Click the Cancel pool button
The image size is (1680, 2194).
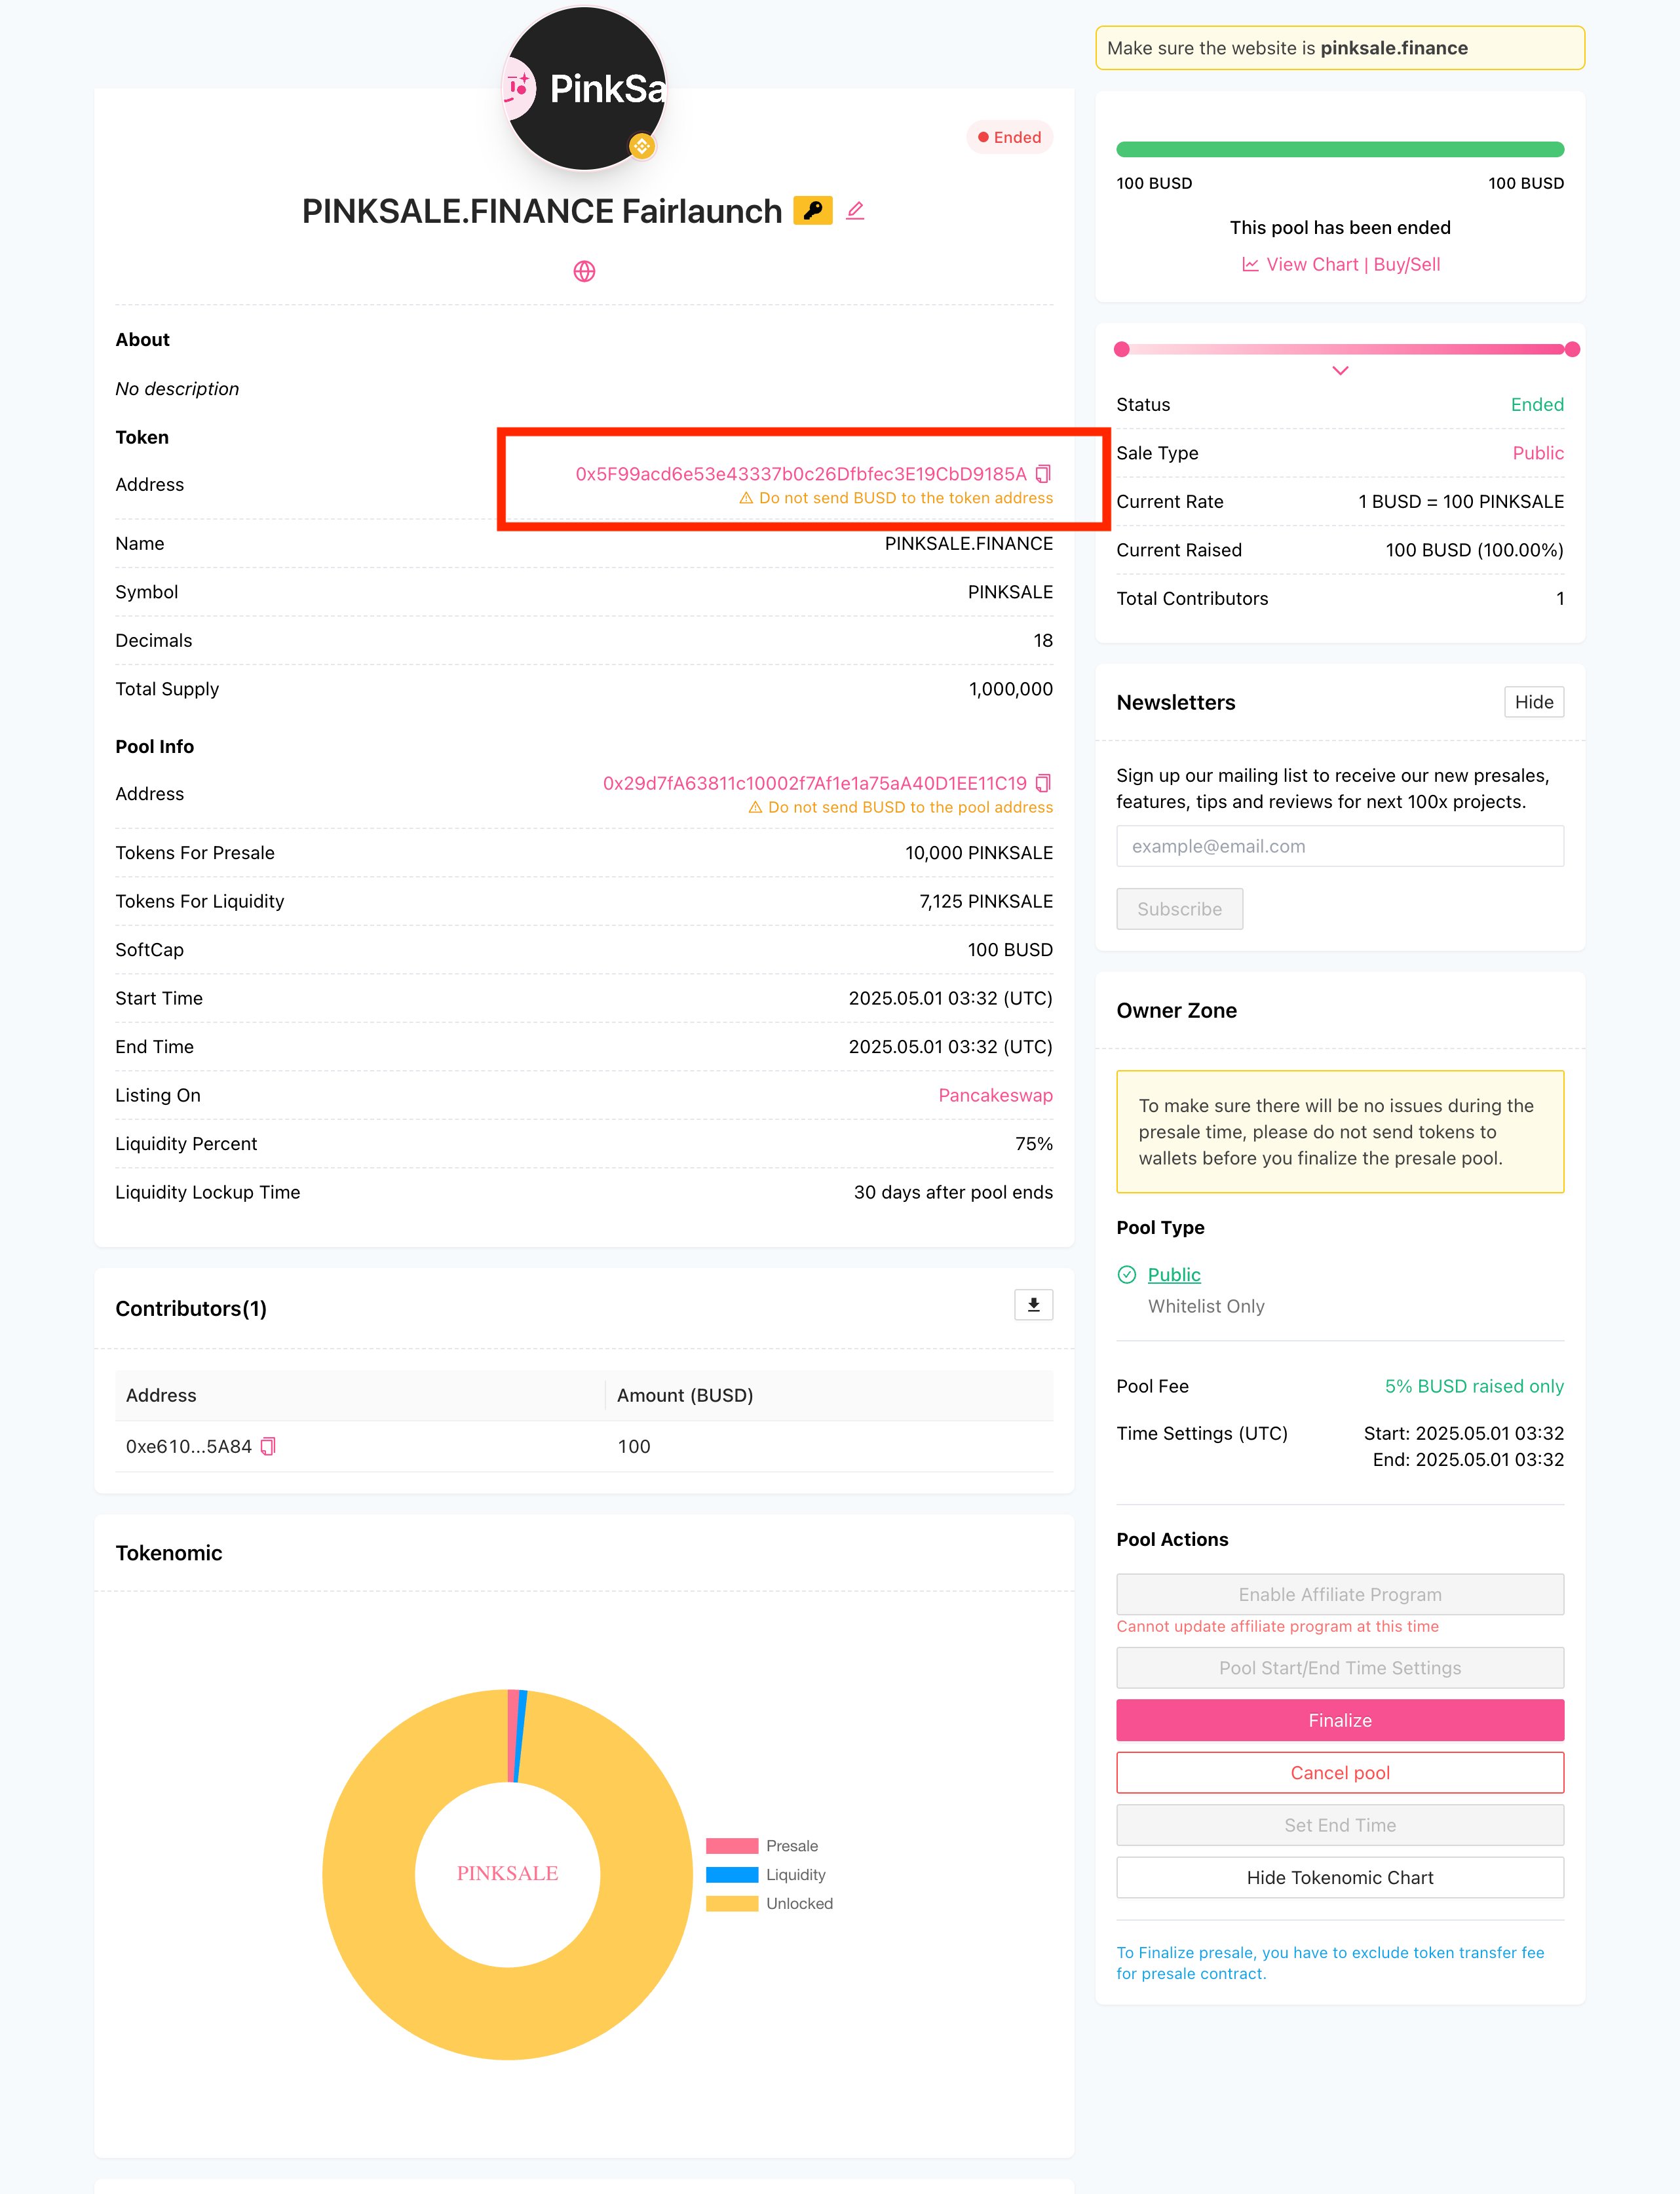pos(1340,1773)
